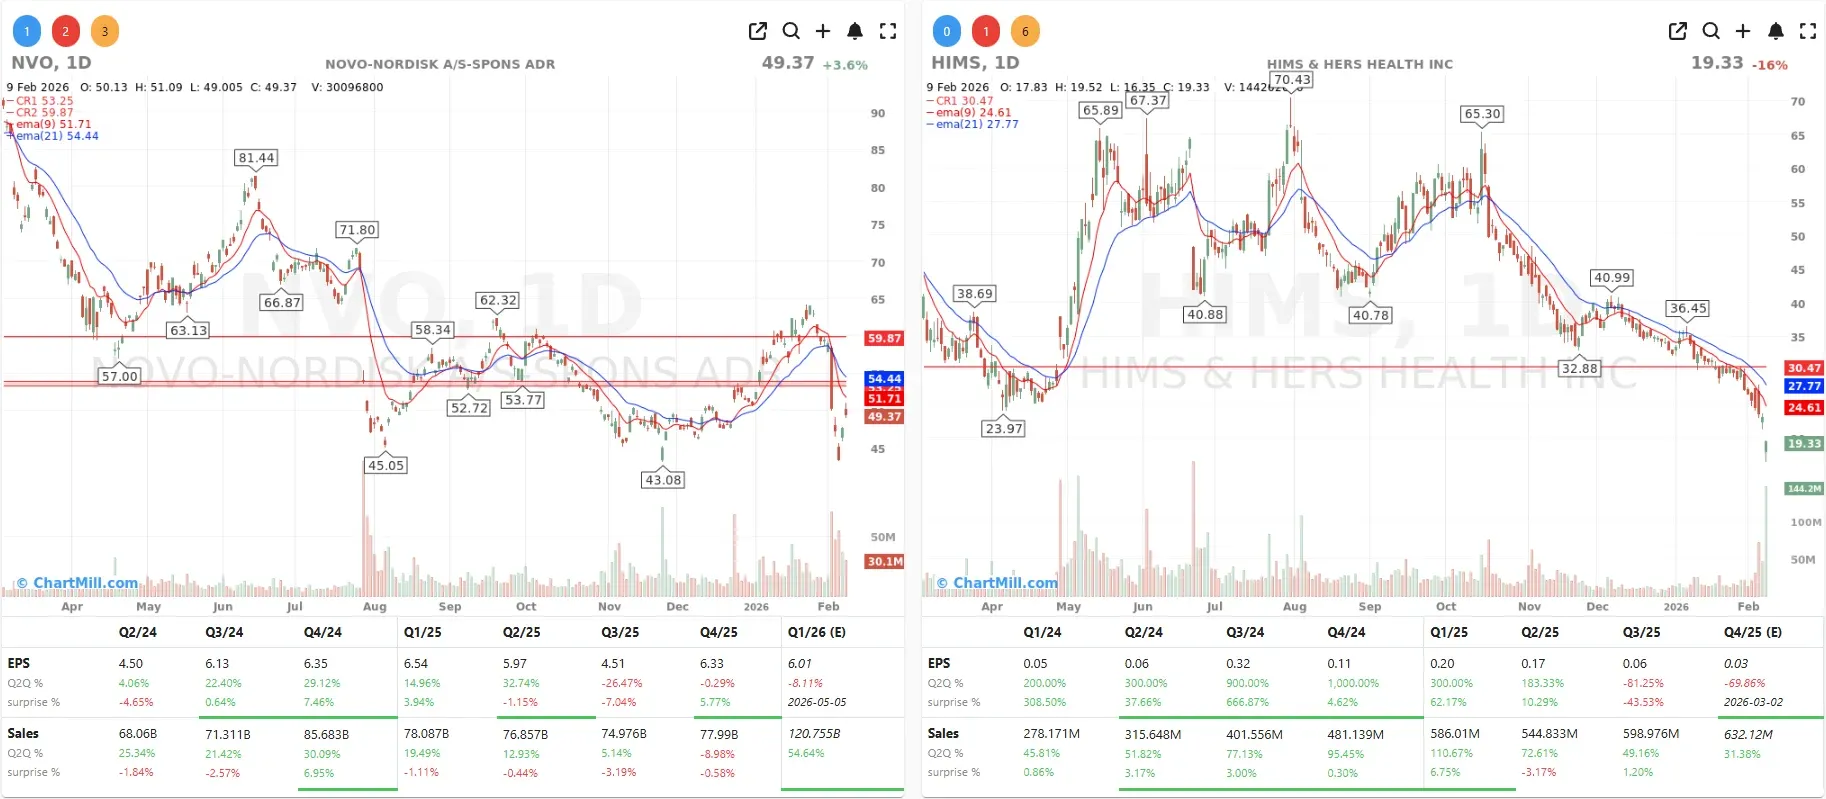Click NVO Q3/24 EPS value 6.13
This screenshot has height=799, width=1826.
217,664
